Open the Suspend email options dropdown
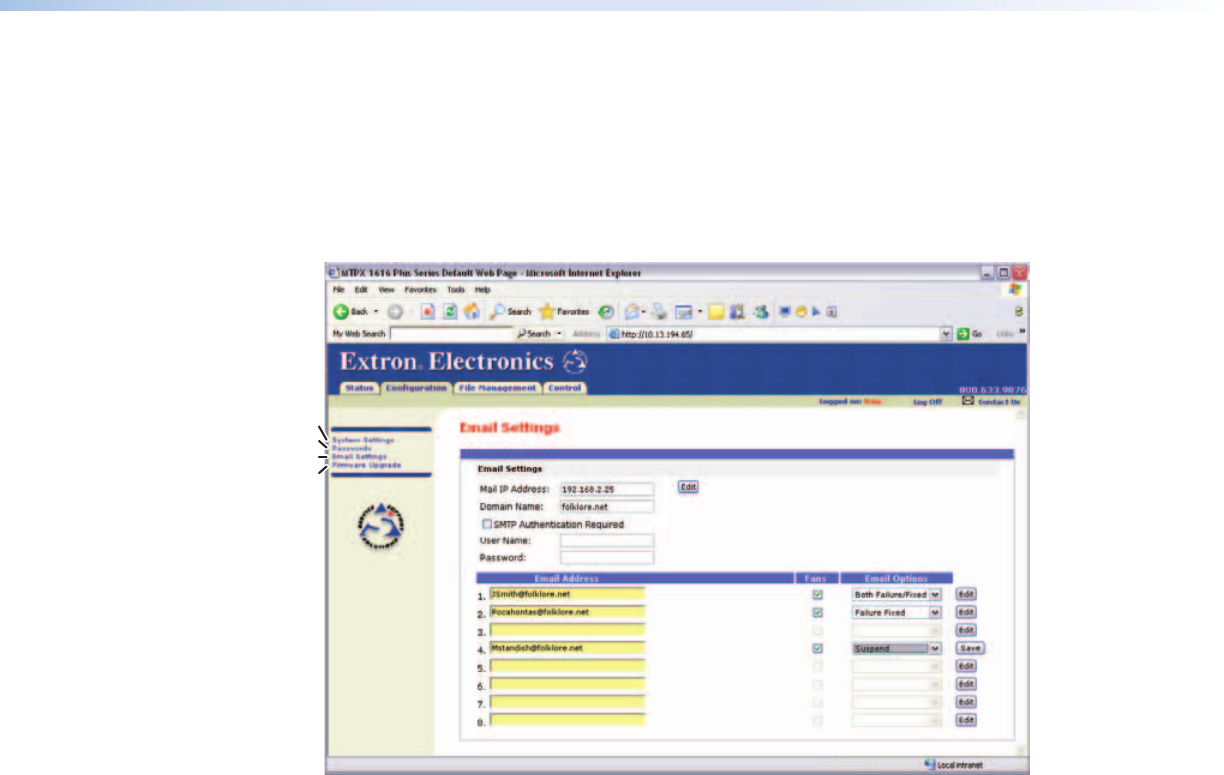This screenshot has height=775, width=1224. [x=897, y=648]
